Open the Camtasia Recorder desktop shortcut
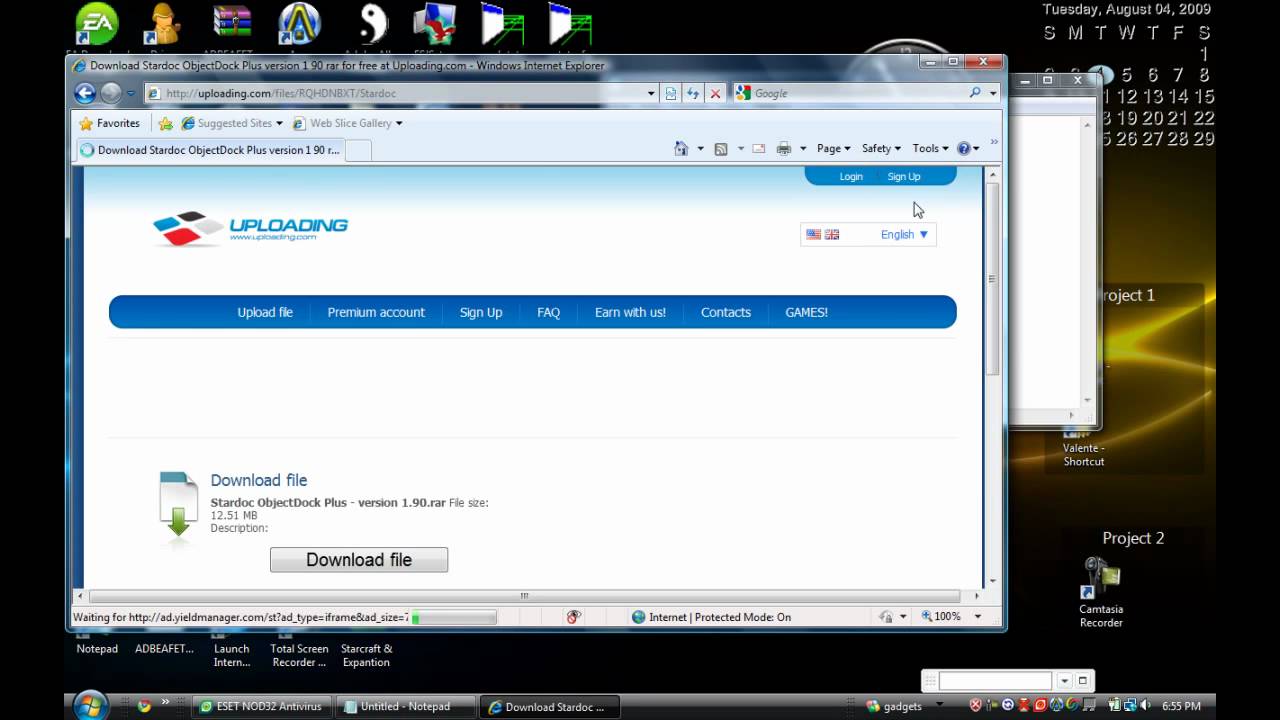The height and width of the screenshot is (720, 1280). pyautogui.click(x=1101, y=592)
